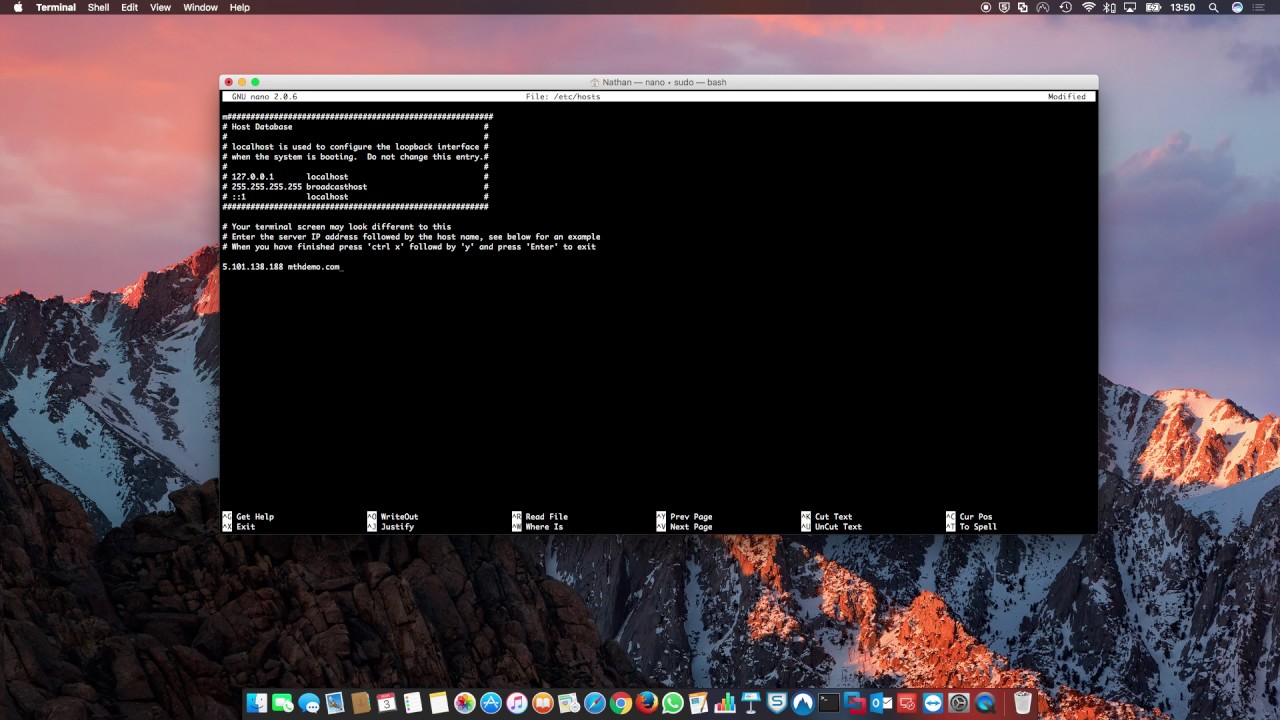Open the Terminal application menu
Viewport: 1280px width, 720px height.
(56, 7)
